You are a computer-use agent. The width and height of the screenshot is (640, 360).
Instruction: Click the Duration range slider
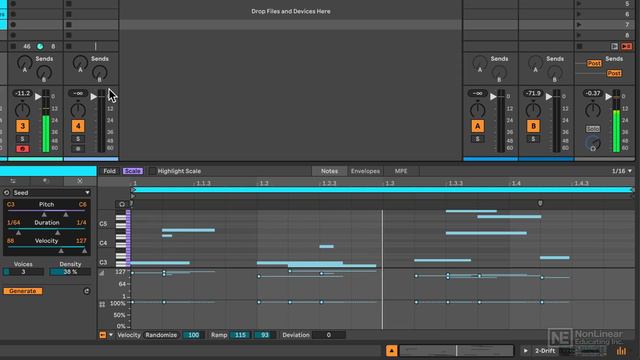click(47, 229)
